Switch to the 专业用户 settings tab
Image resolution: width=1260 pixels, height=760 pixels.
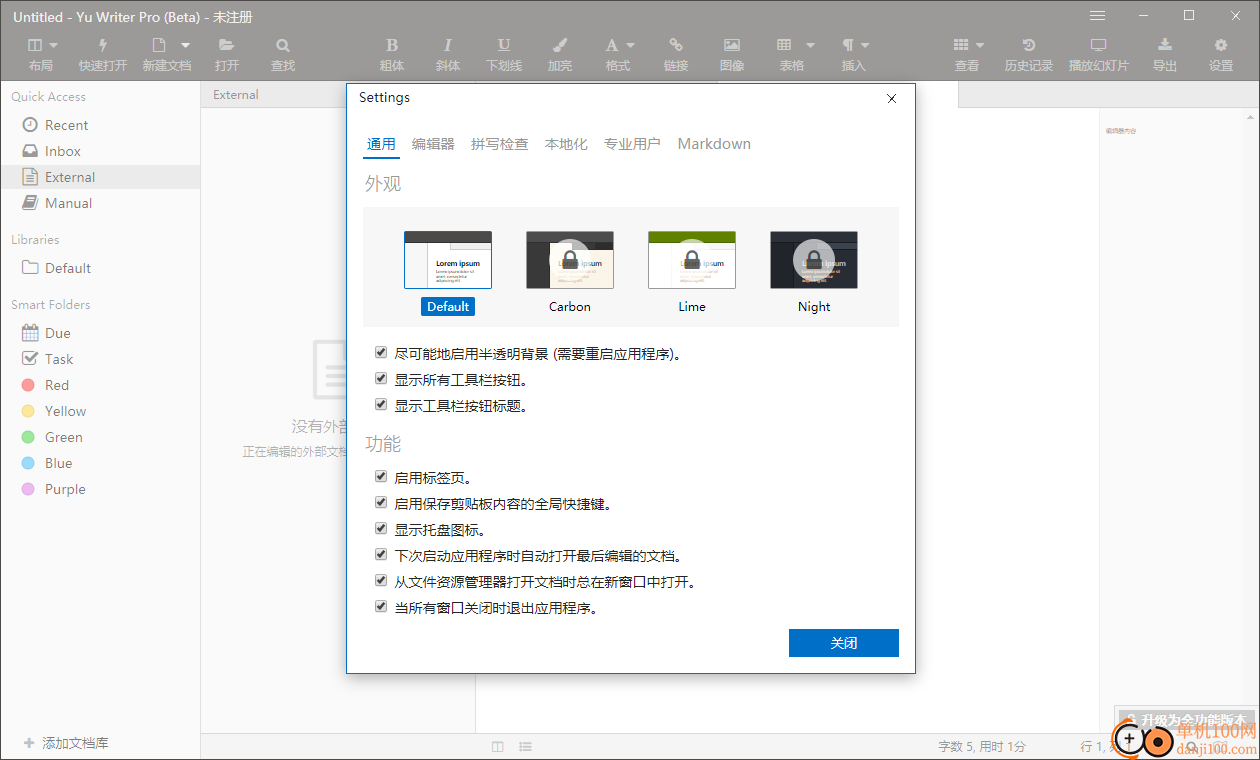632,144
